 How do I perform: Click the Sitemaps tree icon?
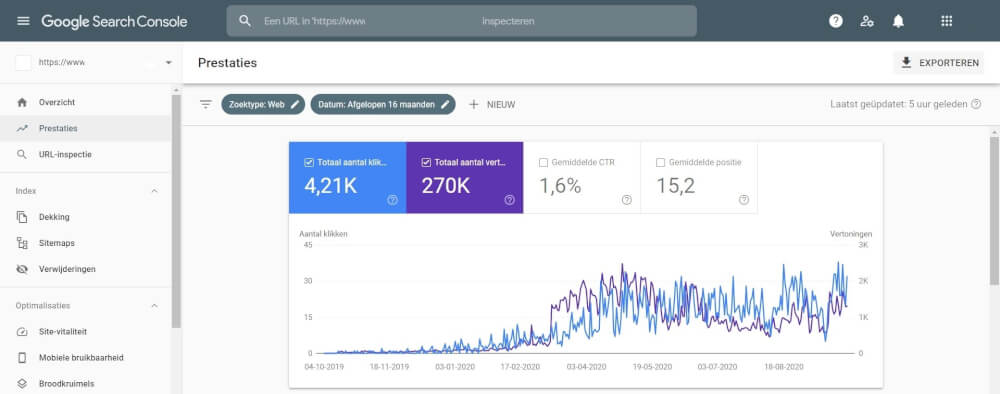[22, 243]
